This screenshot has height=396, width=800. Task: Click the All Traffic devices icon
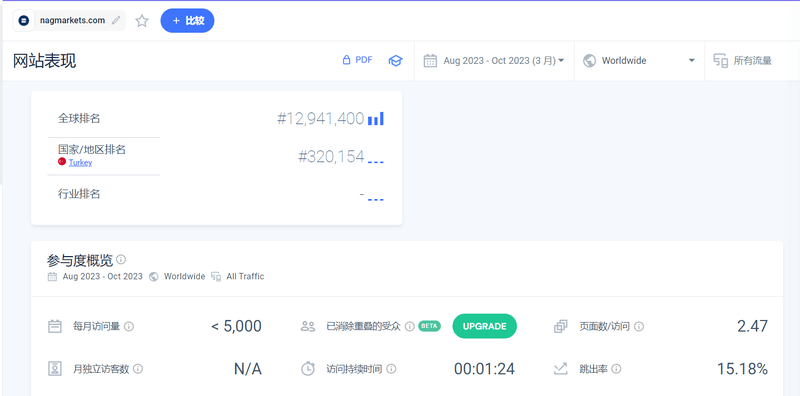click(216, 277)
